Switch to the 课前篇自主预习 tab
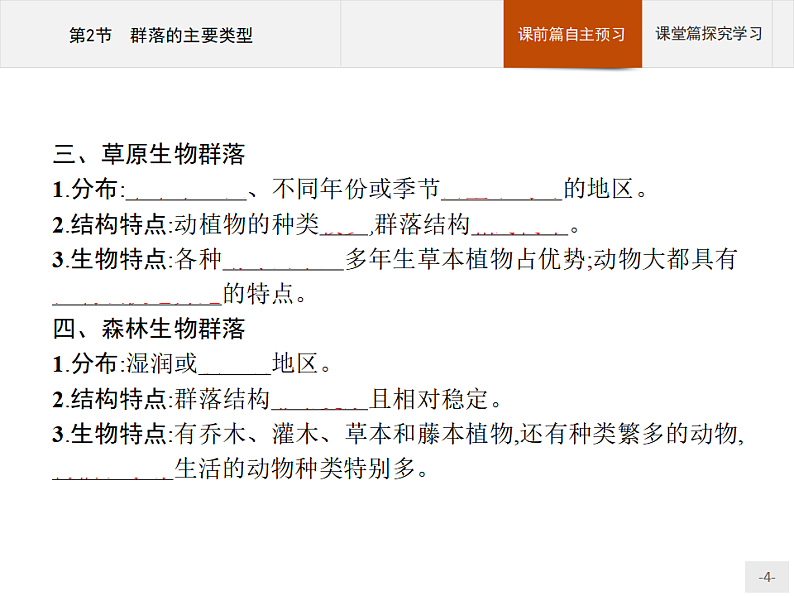 click(x=572, y=34)
